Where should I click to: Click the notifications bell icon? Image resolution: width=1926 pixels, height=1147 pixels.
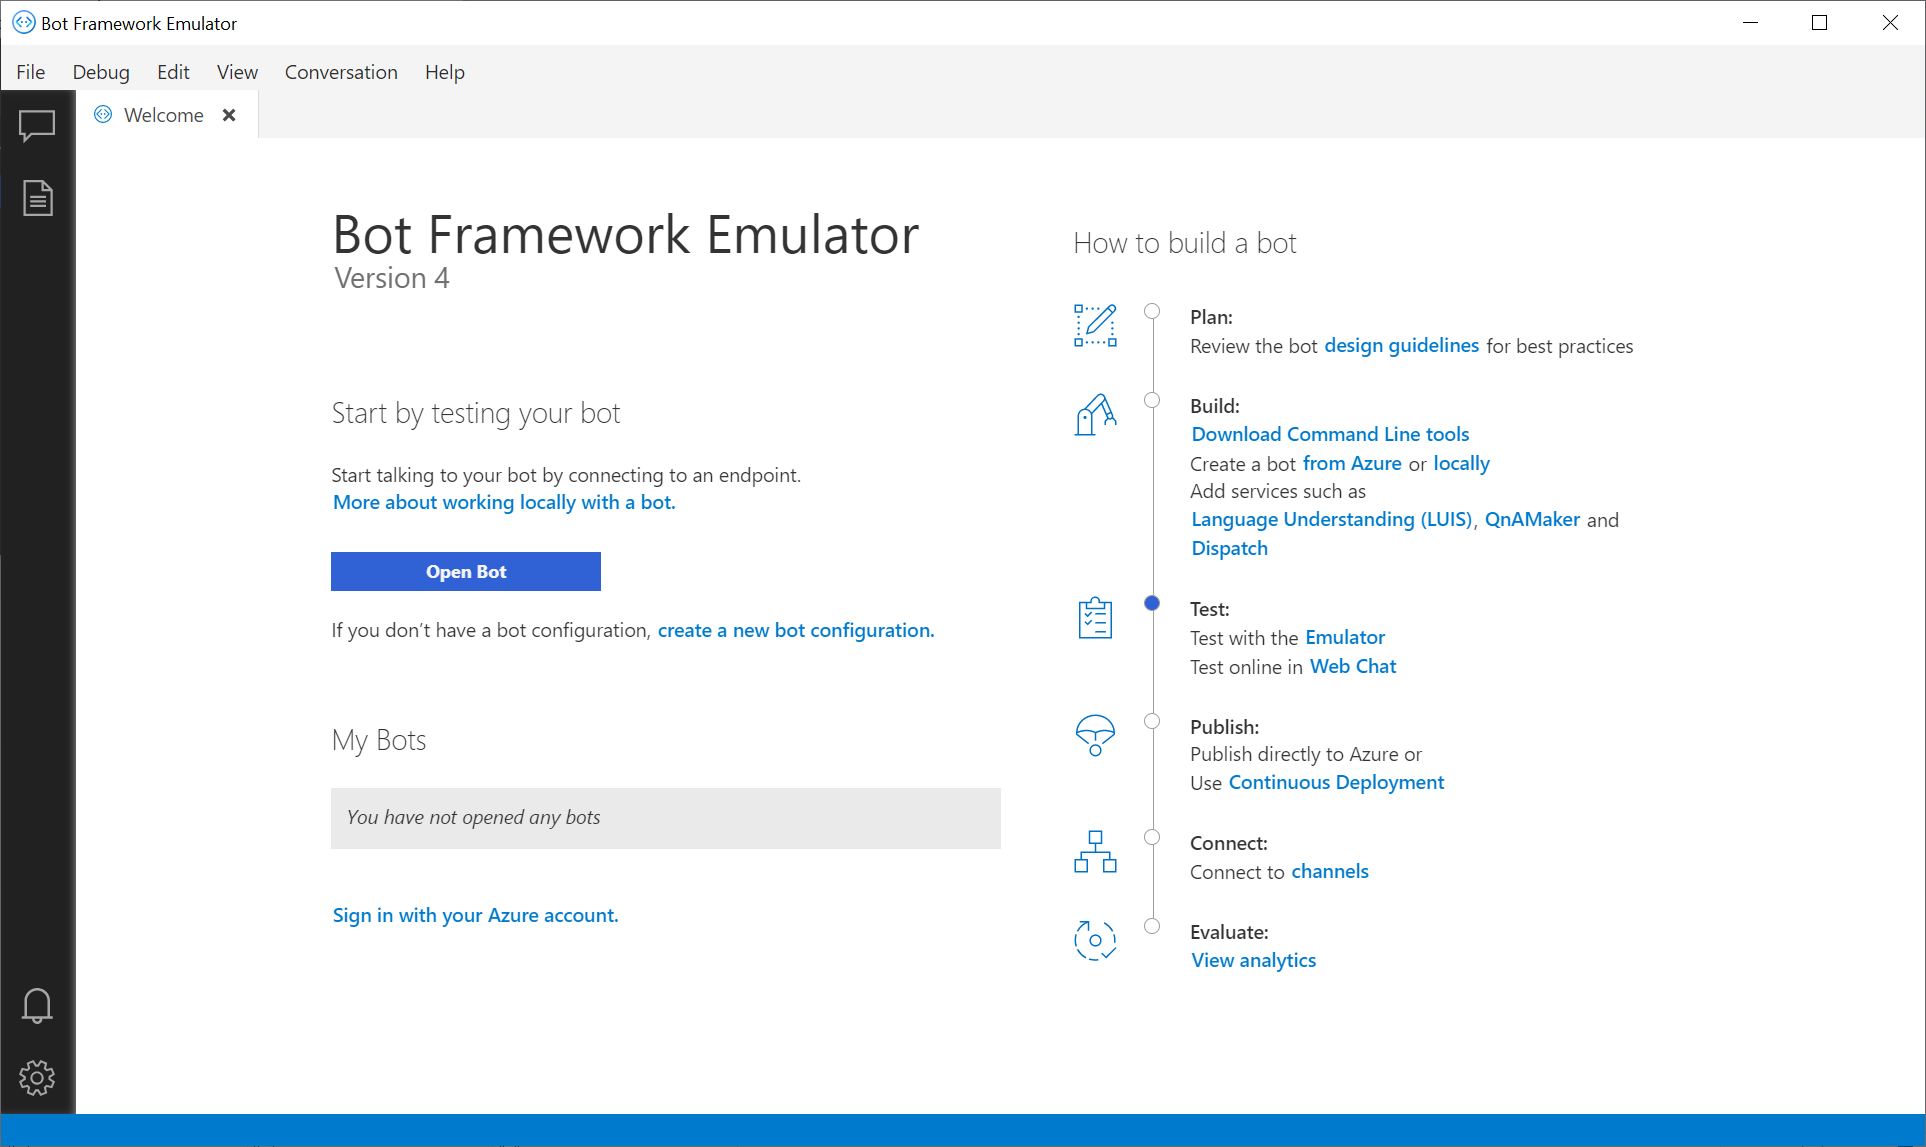coord(37,1006)
